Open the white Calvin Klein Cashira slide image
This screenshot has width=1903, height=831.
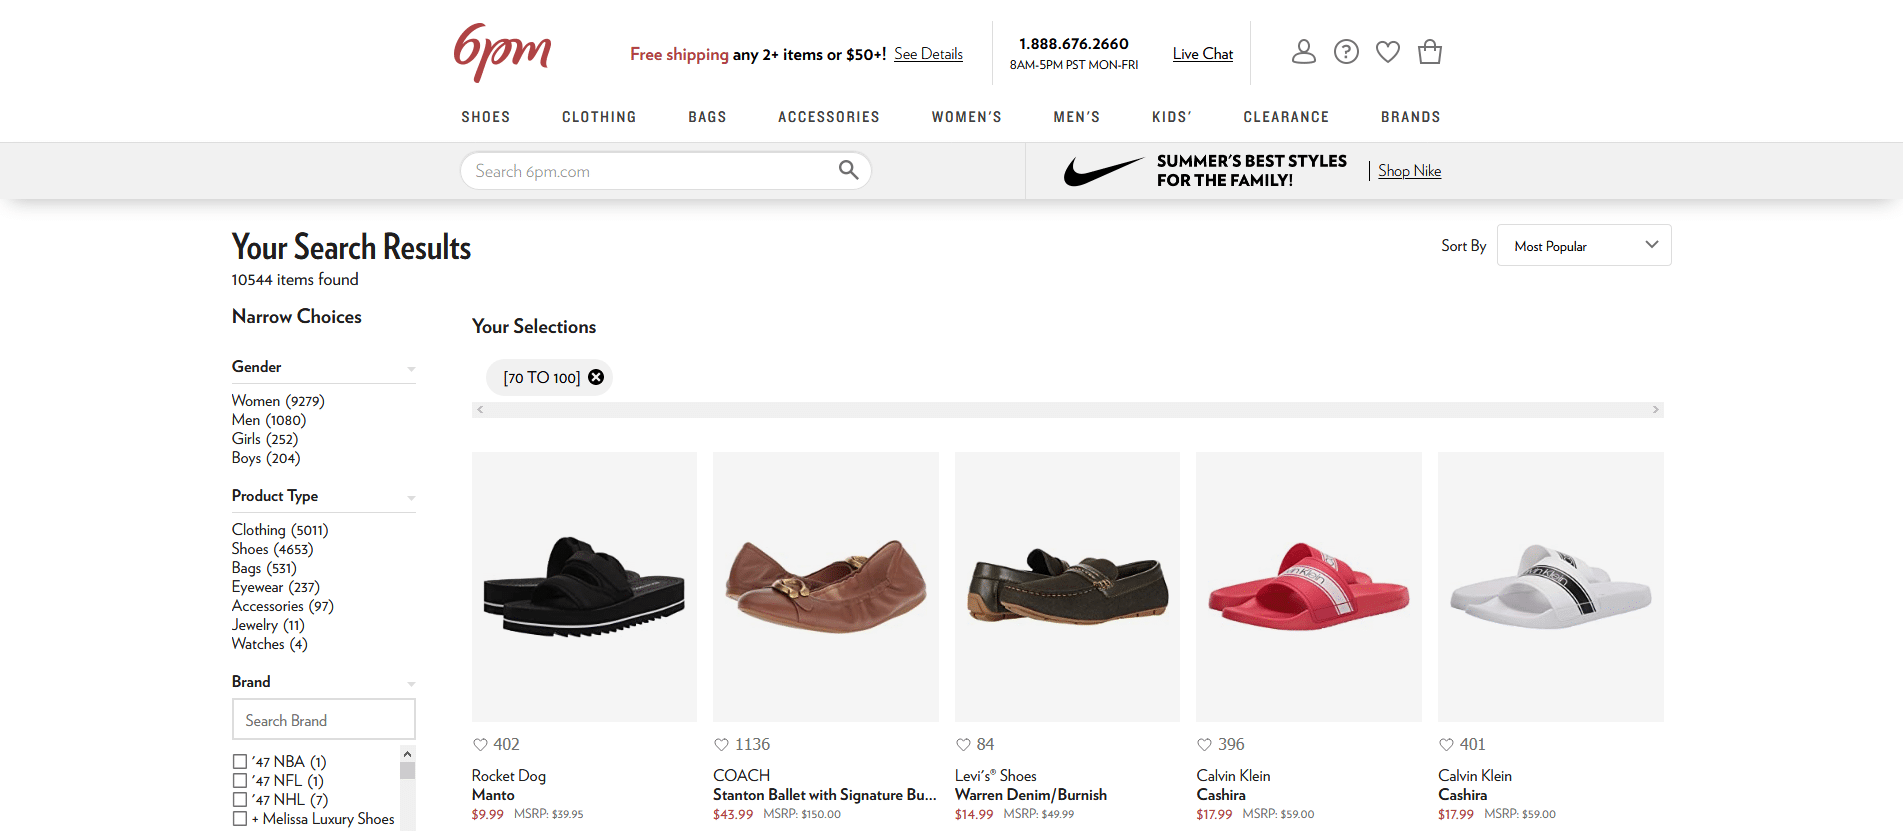1551,587
